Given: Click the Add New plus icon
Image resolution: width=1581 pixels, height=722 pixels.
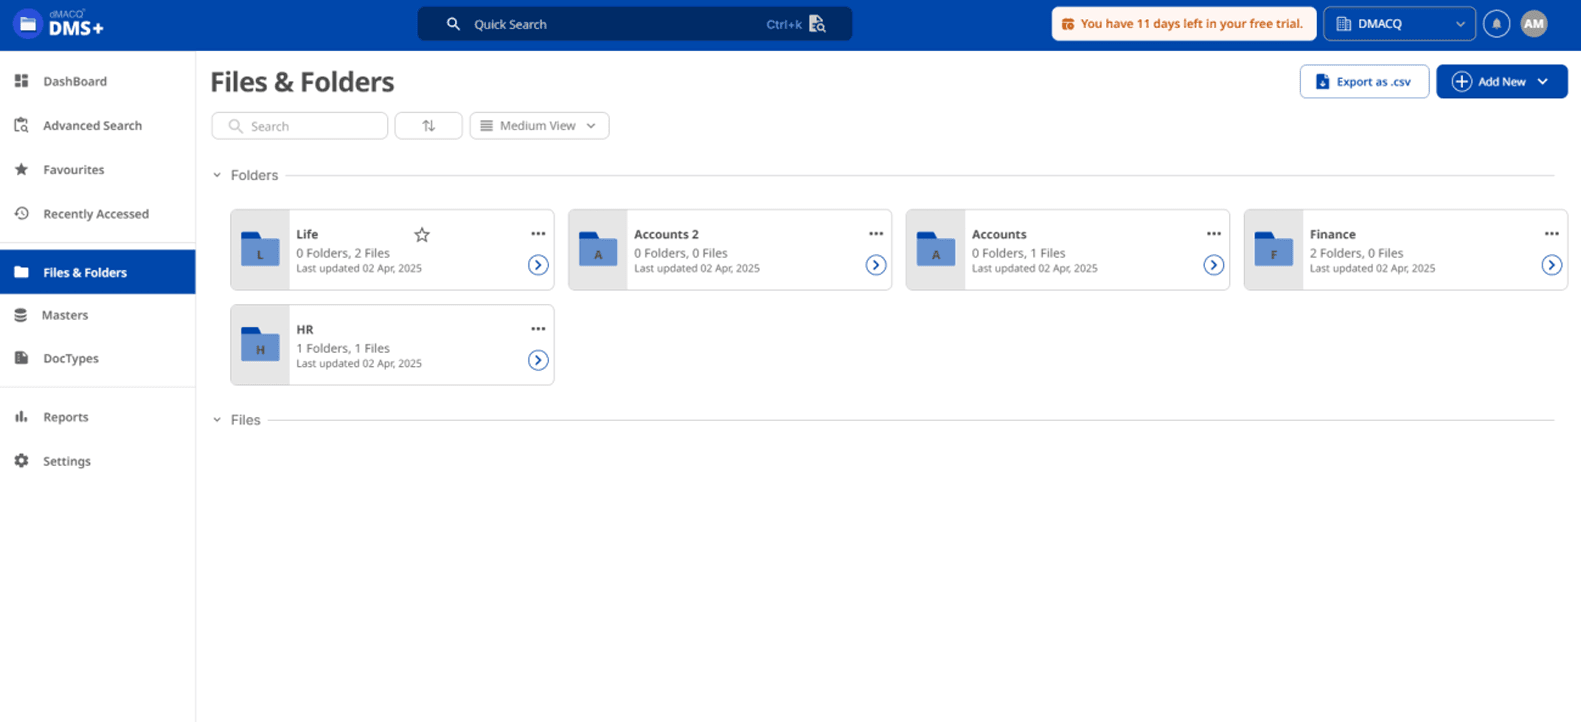Looking at the screenshot, I should [1461, 82].
